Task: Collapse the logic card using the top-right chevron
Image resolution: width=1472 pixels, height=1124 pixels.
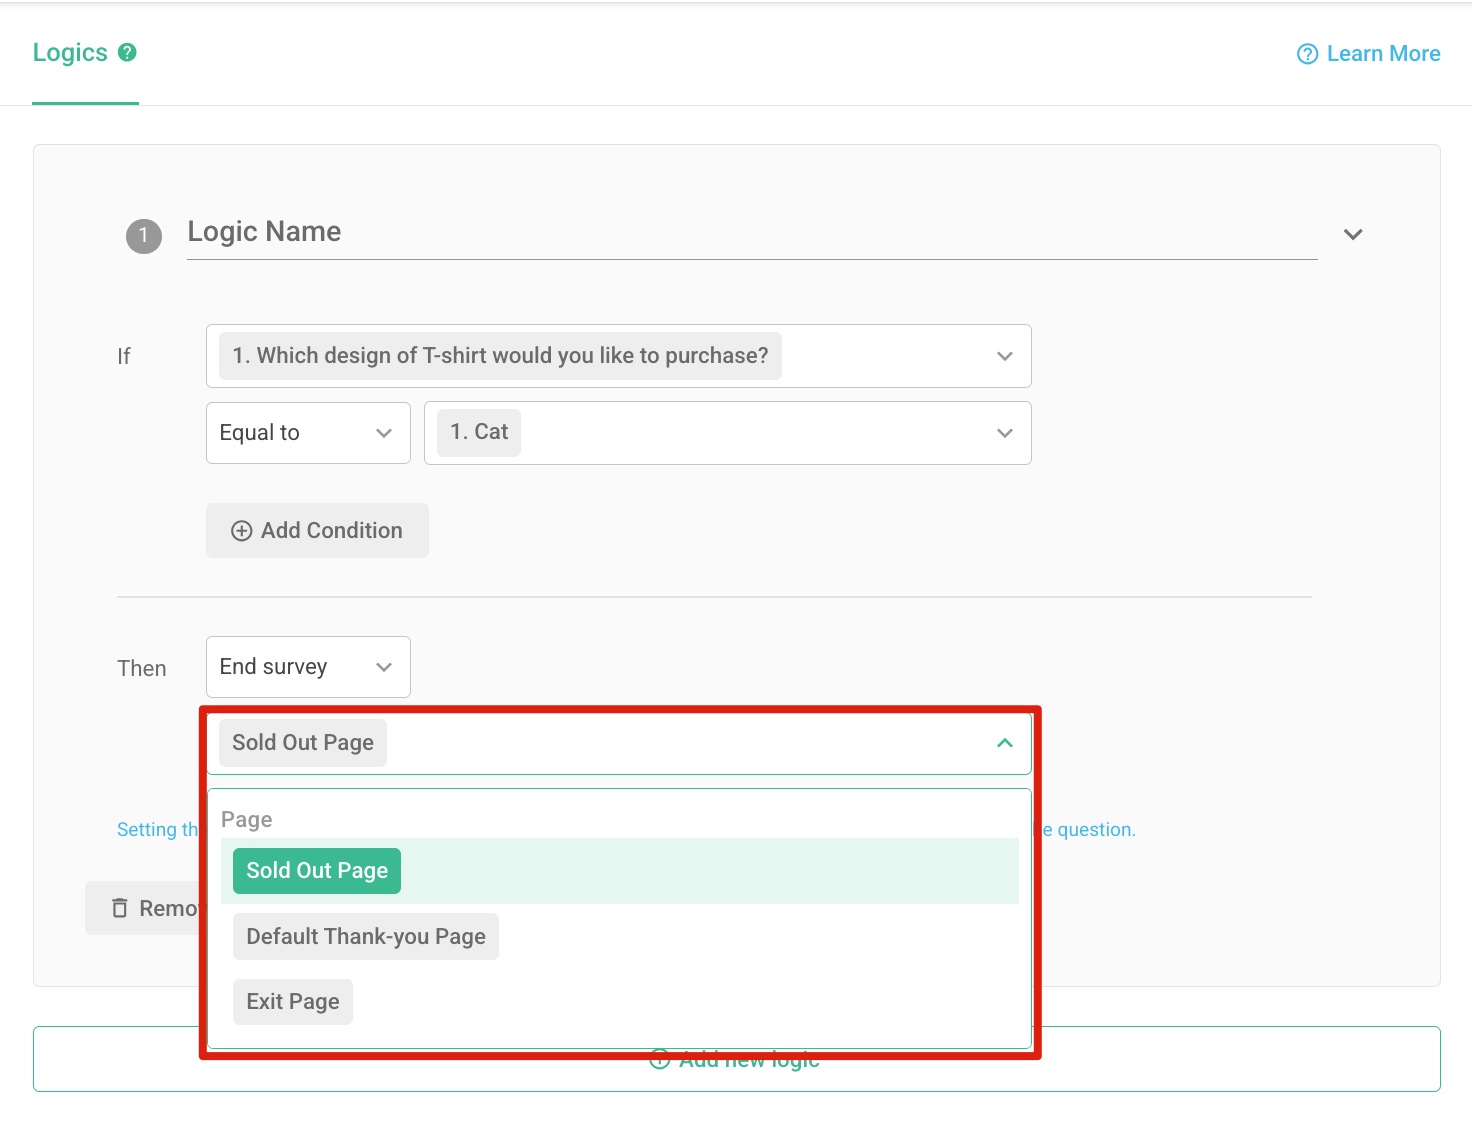Action: point(1353,234)
